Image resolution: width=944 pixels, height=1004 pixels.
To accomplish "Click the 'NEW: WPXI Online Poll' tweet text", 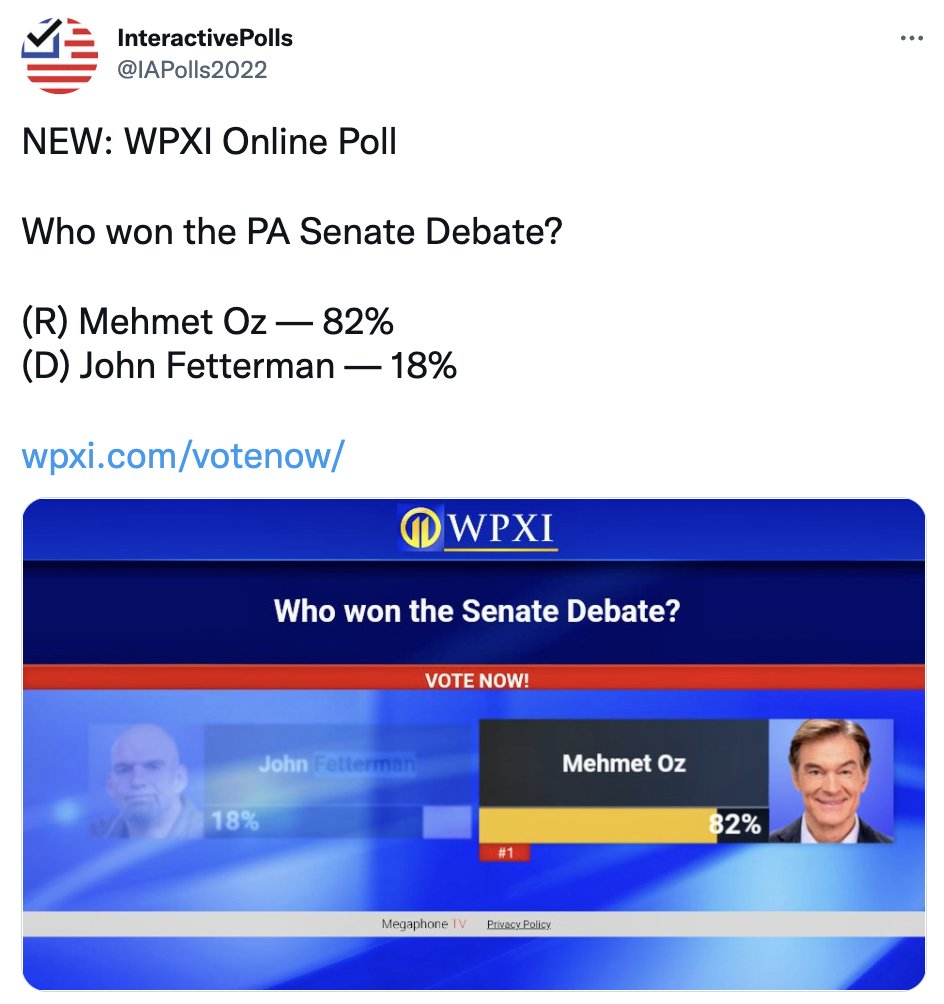I will [x=209, y=141].
